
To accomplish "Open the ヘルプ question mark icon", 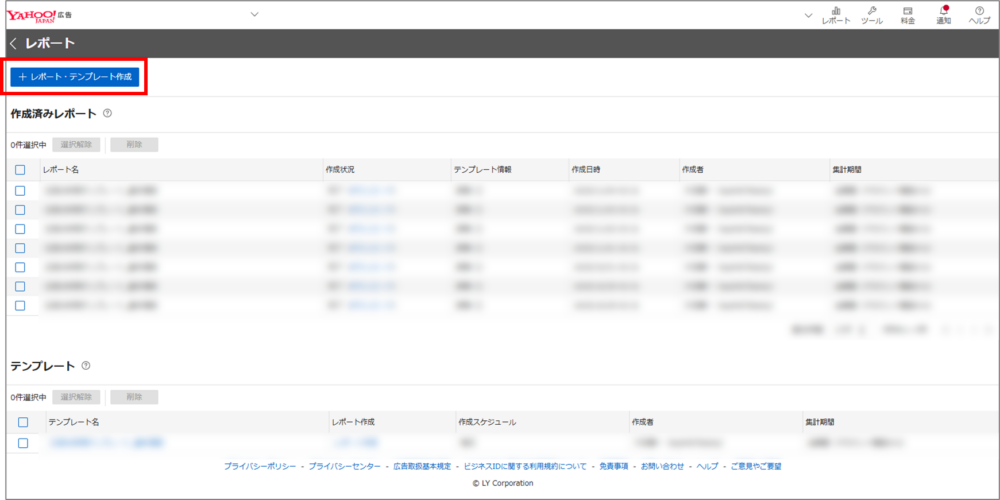I will point(979,14).
